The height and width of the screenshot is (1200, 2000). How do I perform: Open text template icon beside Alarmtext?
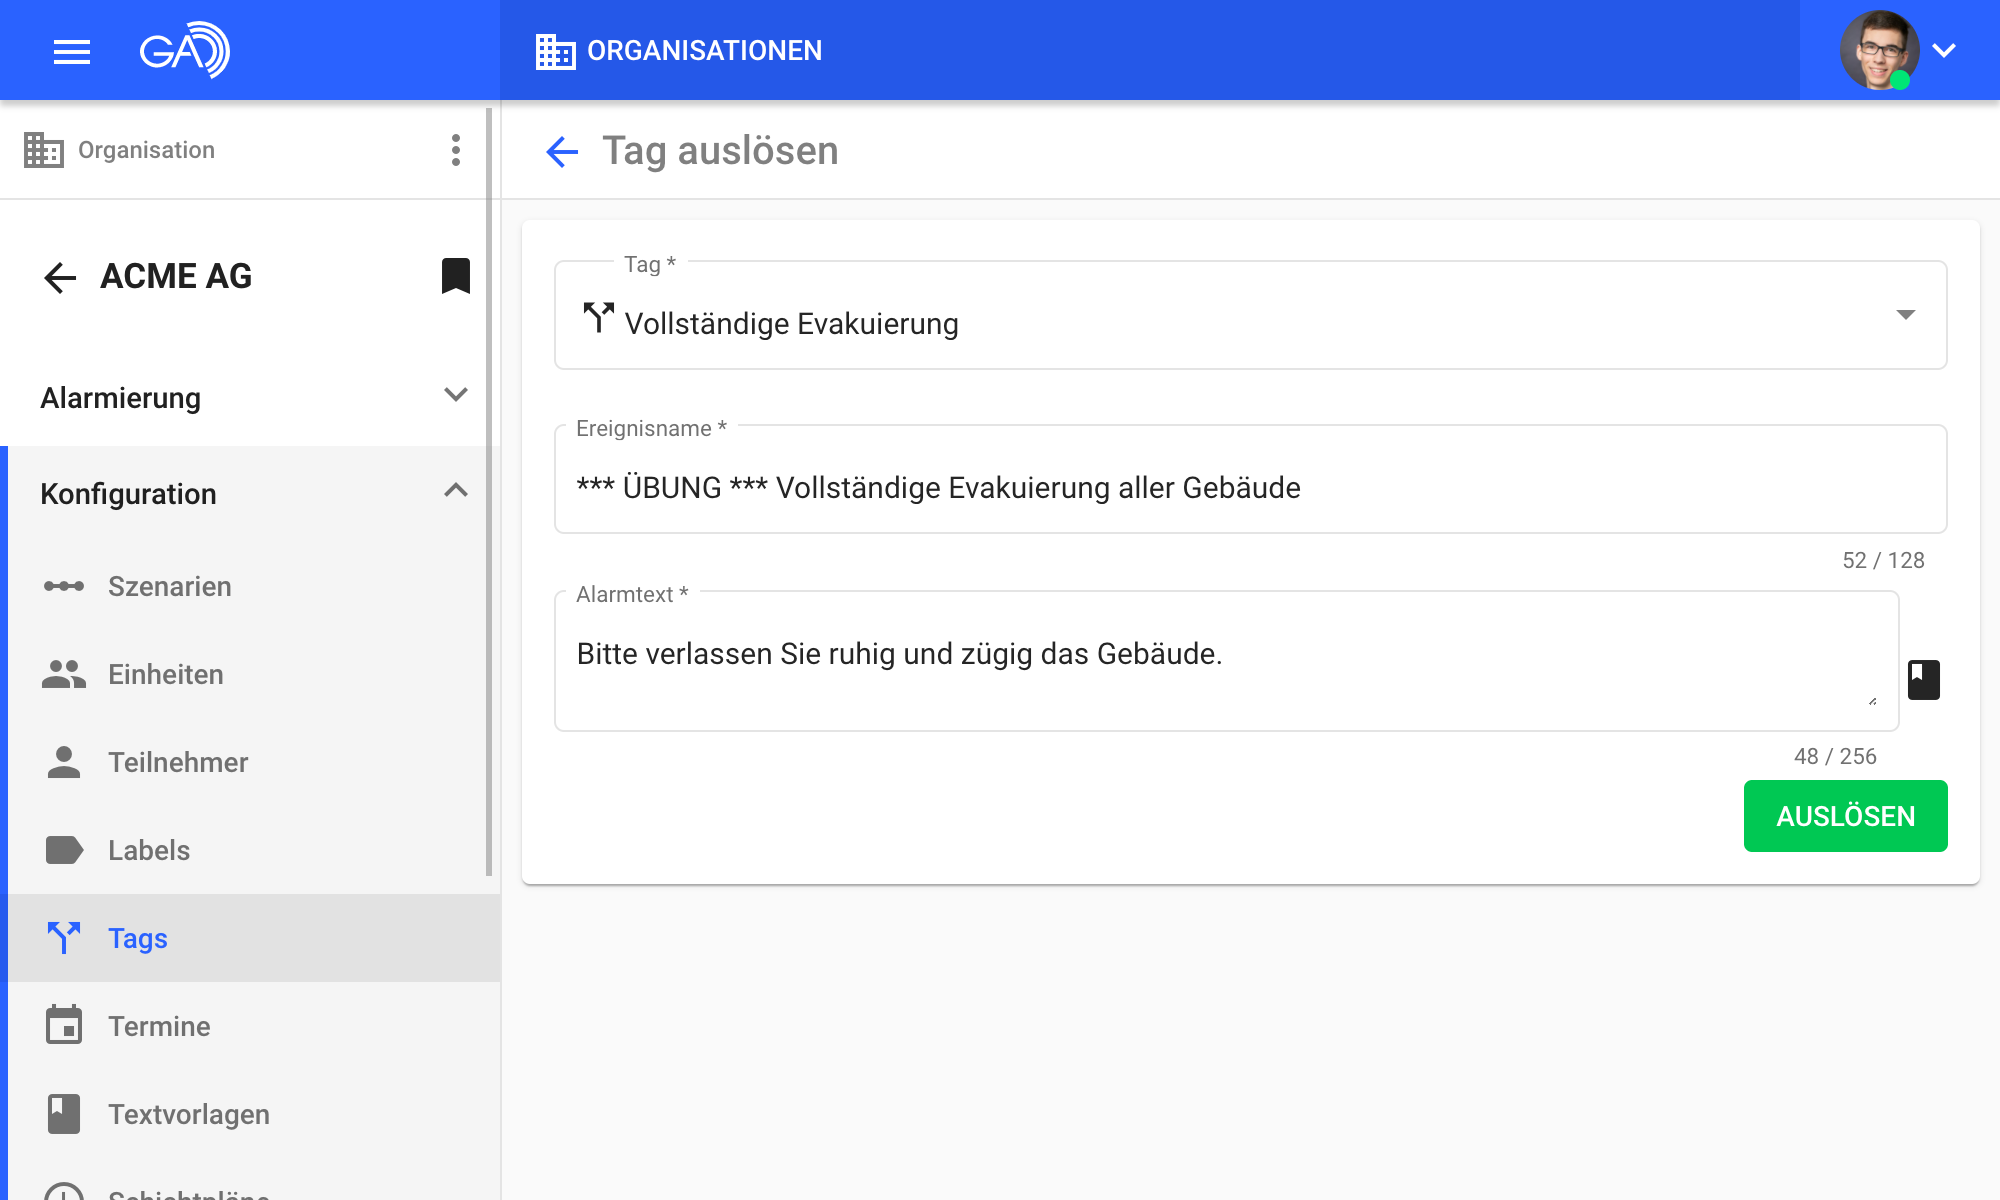point(1923,680)
